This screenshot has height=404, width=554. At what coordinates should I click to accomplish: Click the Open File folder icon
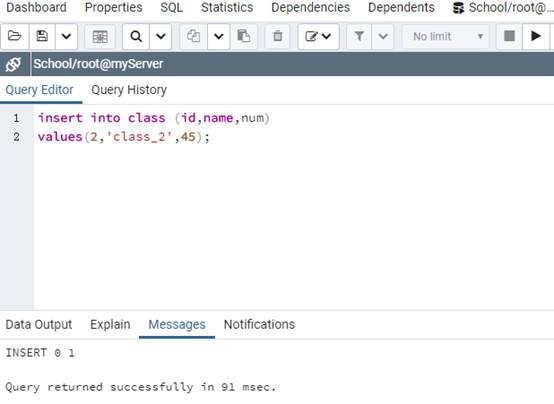pyautogui.click(x=14, y=36)
